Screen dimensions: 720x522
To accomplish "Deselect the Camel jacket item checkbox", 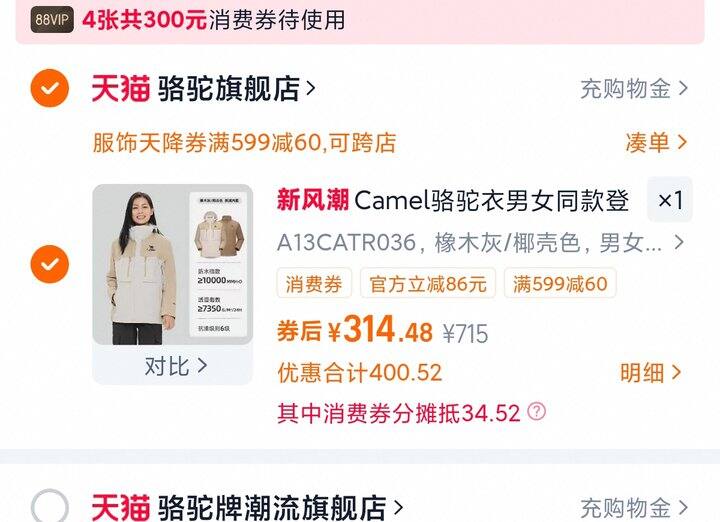I will tap(50, 264).
